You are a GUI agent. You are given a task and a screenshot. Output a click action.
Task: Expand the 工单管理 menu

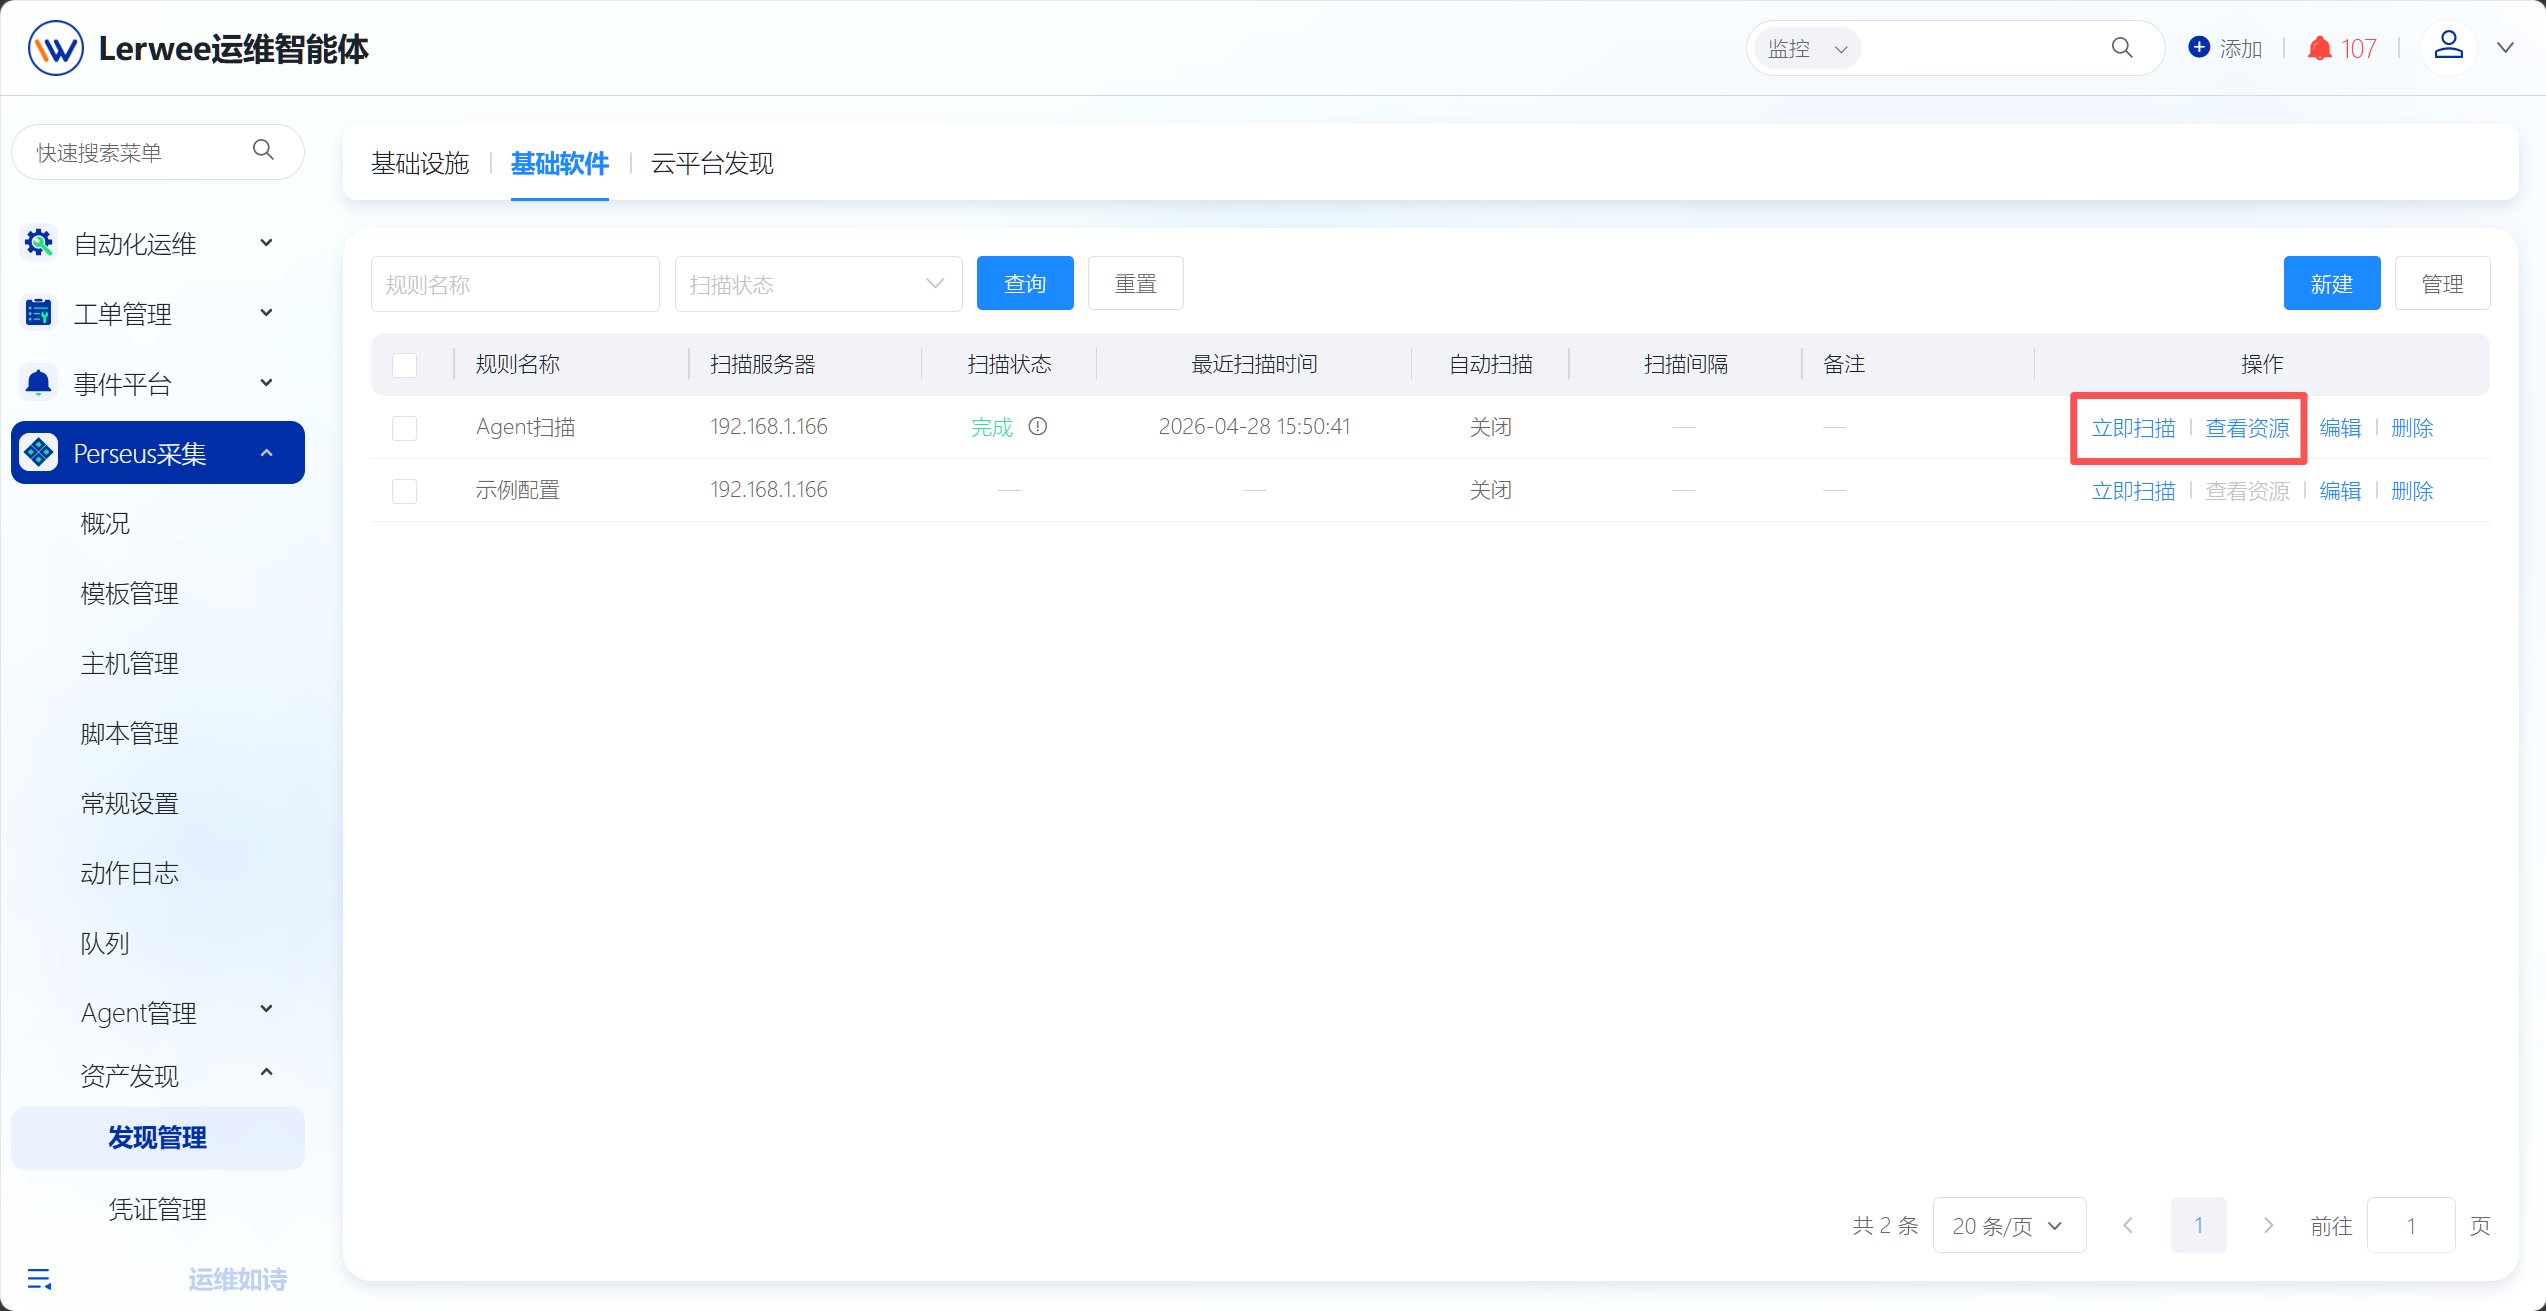266,313
